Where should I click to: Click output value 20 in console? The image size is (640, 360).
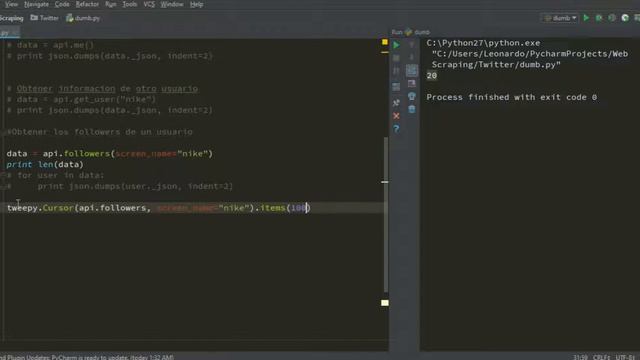coord(431,76)
